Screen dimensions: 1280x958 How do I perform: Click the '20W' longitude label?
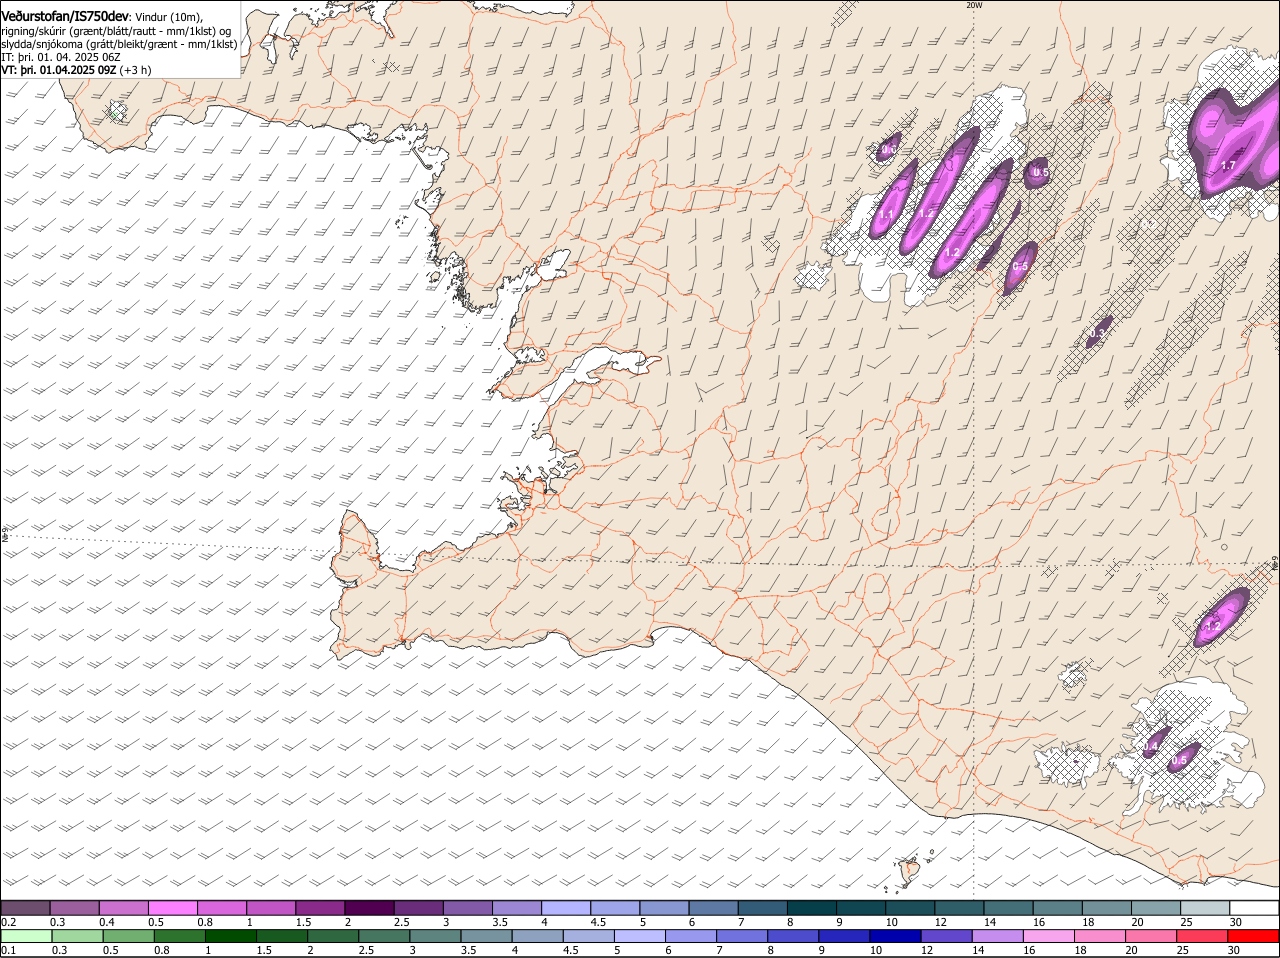pyautogui.click(x=974, y=5)
